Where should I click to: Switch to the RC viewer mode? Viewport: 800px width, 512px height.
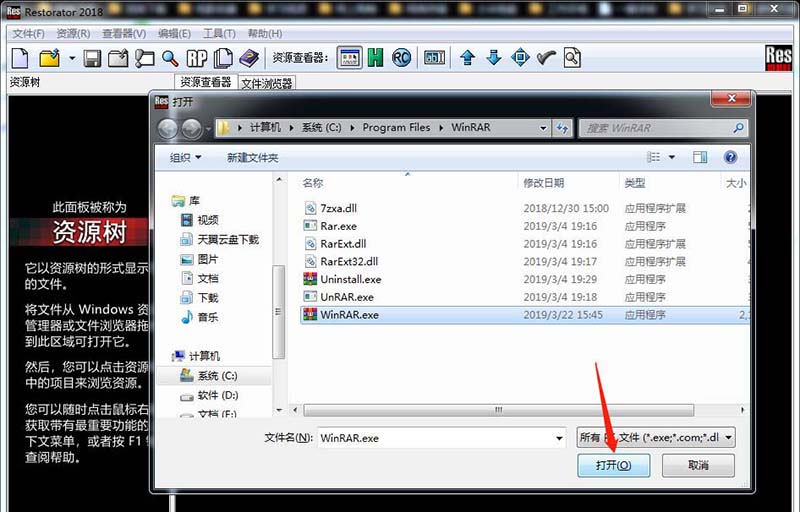click(401, 58)
